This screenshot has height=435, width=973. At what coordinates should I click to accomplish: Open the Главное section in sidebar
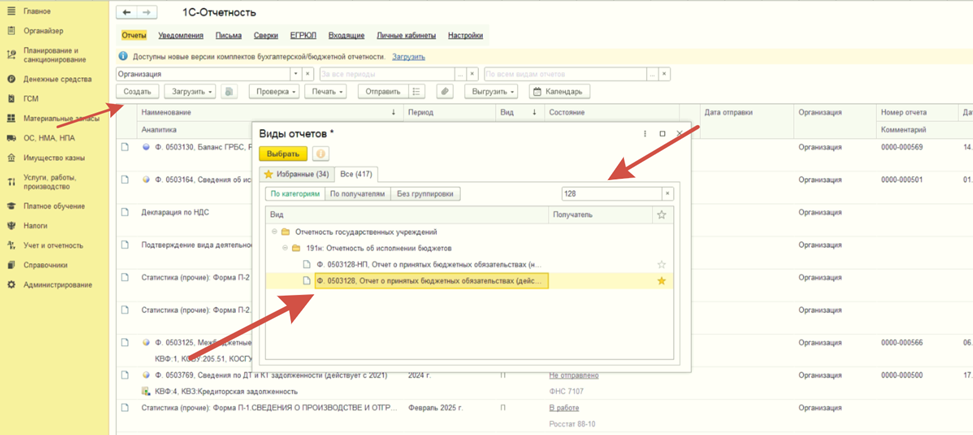tap(37, 11)
